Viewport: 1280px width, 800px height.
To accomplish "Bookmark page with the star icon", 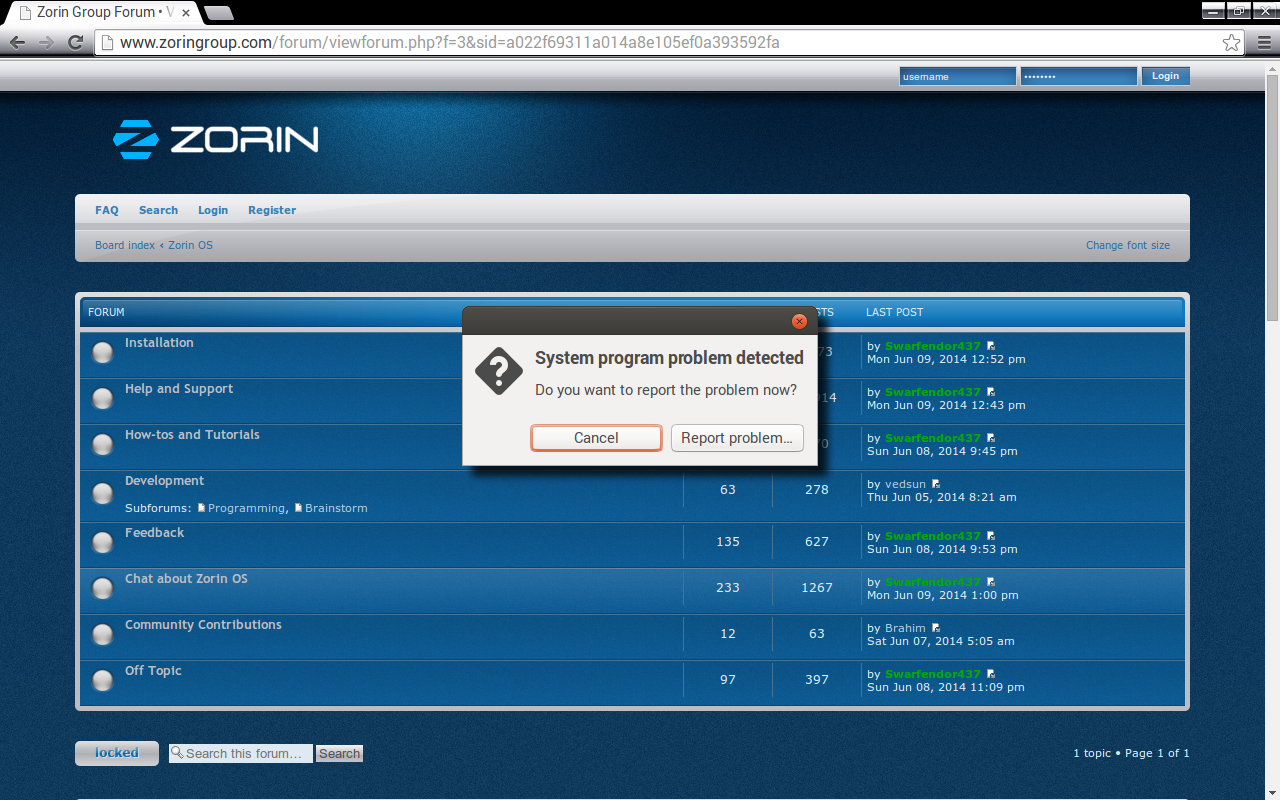I will point(1232,43).
